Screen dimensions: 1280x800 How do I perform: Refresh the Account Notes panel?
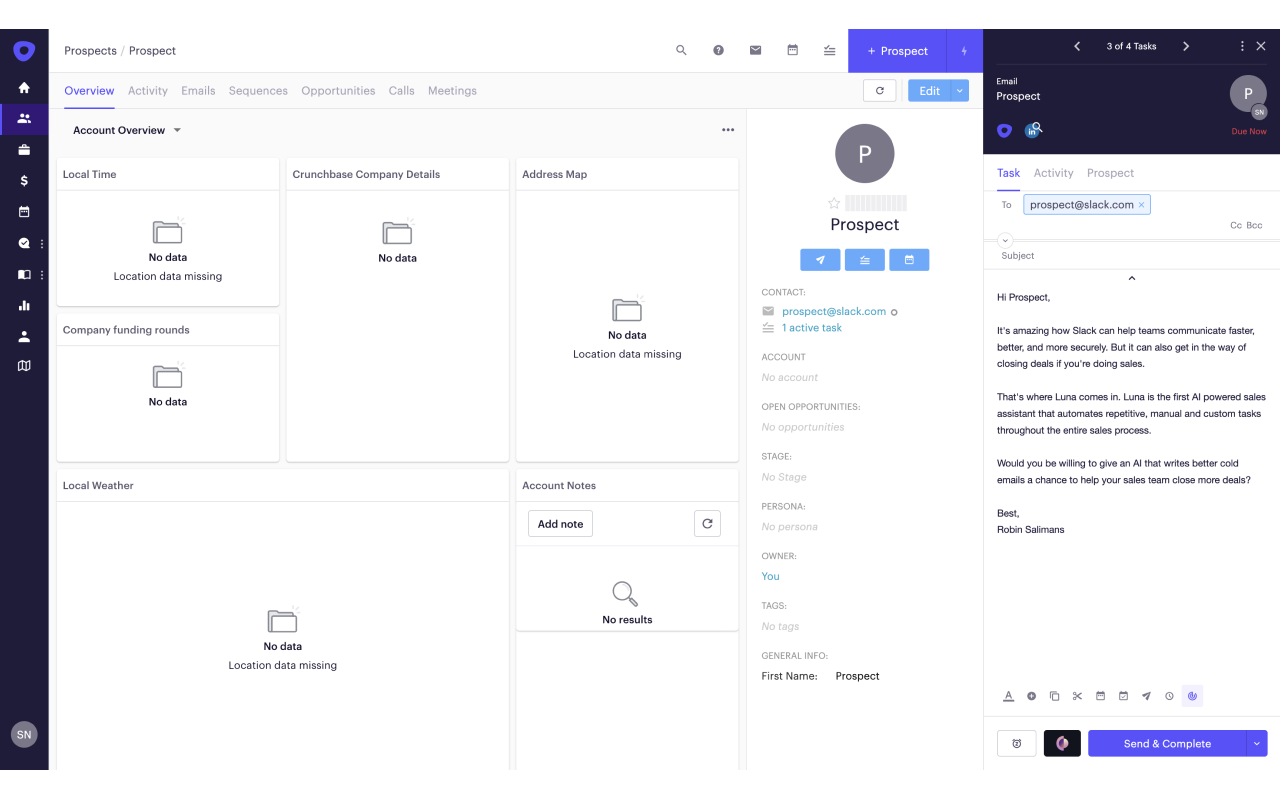[707, 524]
